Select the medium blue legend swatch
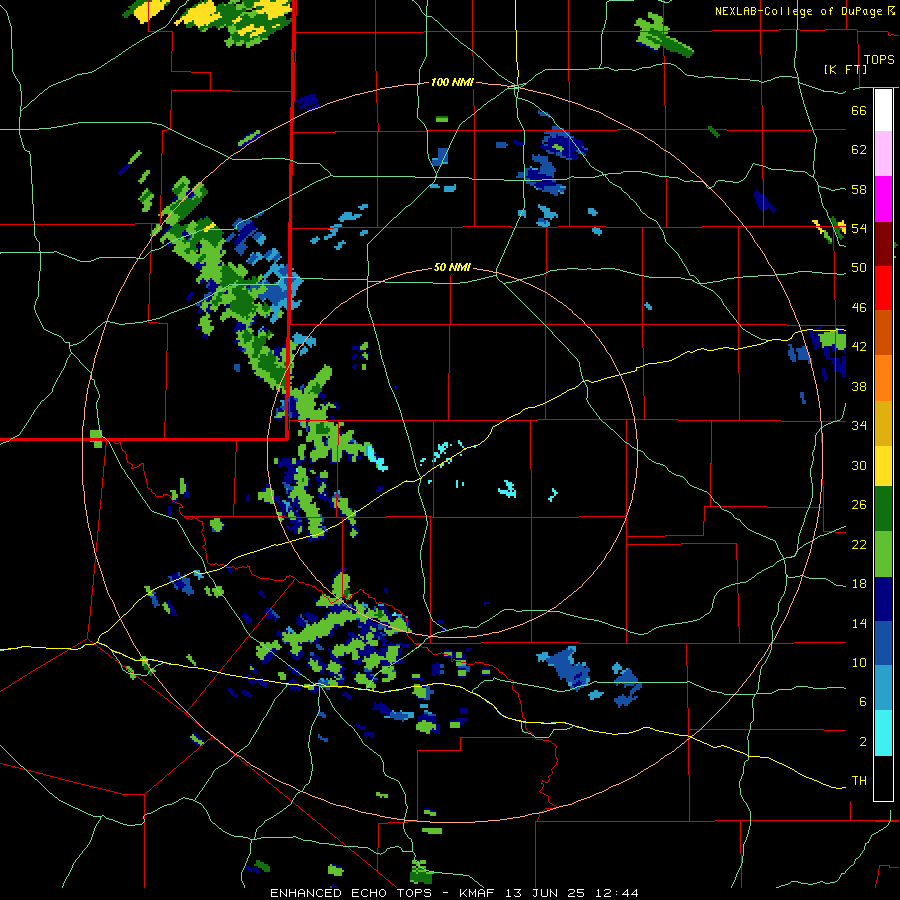This screenshot has height=900, width=900. [883, 644]
